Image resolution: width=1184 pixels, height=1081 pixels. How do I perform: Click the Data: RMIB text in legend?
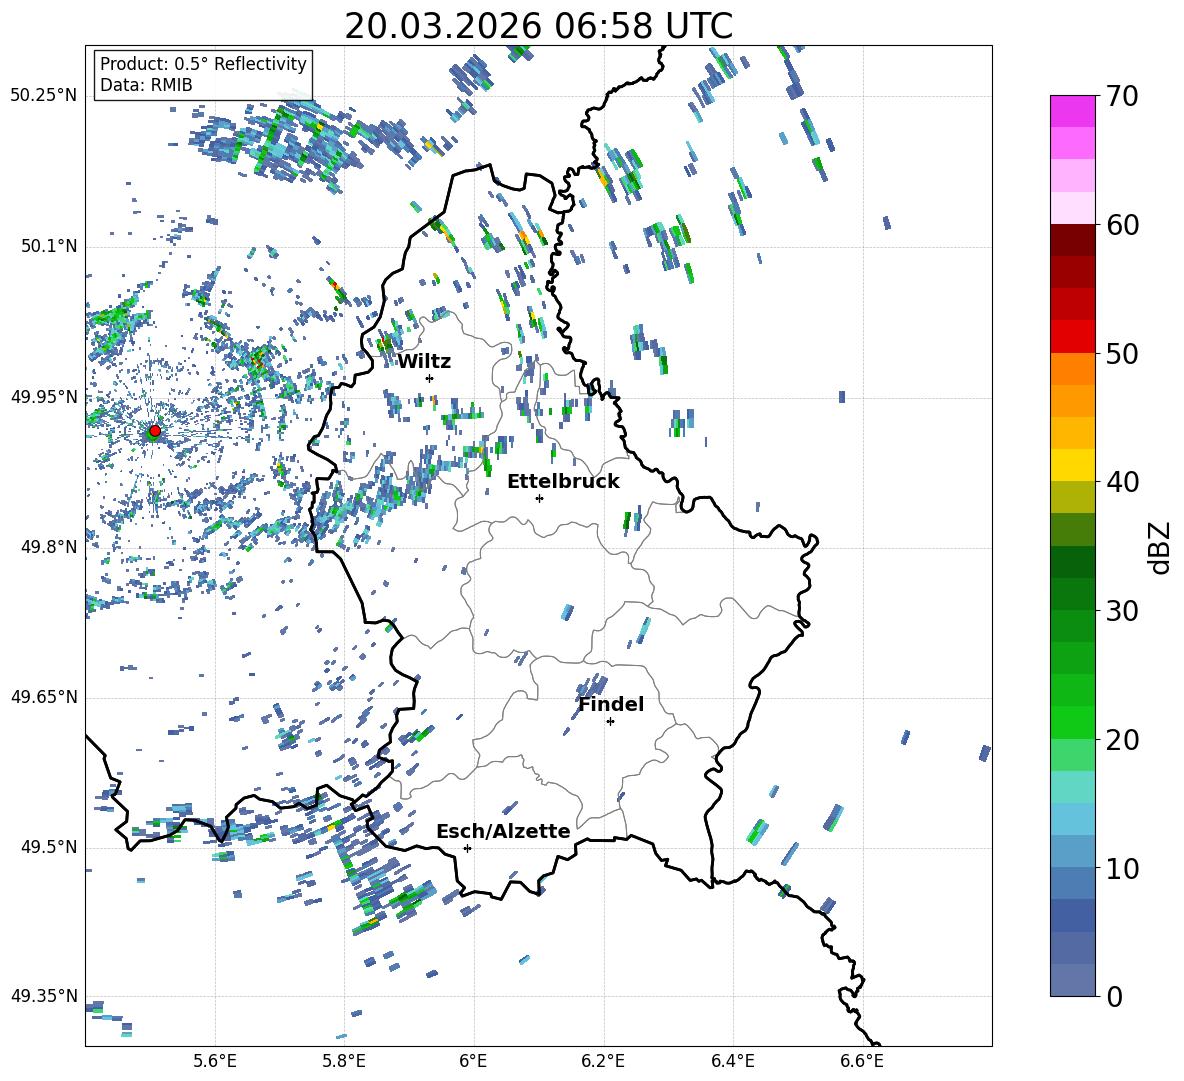tap(146, 86)
